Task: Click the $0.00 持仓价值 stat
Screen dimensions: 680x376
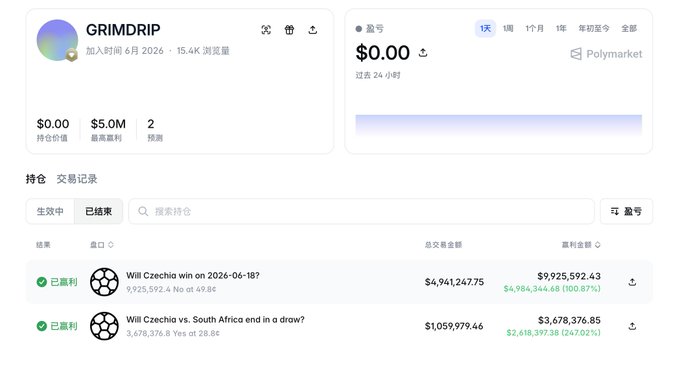Action: pos(53,130)
